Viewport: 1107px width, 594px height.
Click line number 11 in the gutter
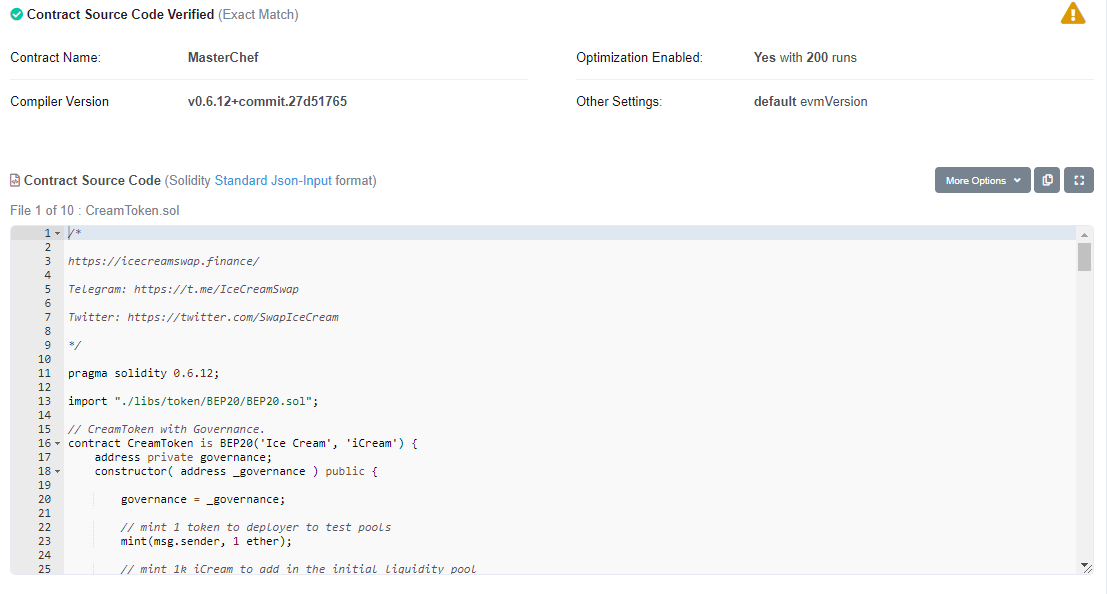(44, 373)
